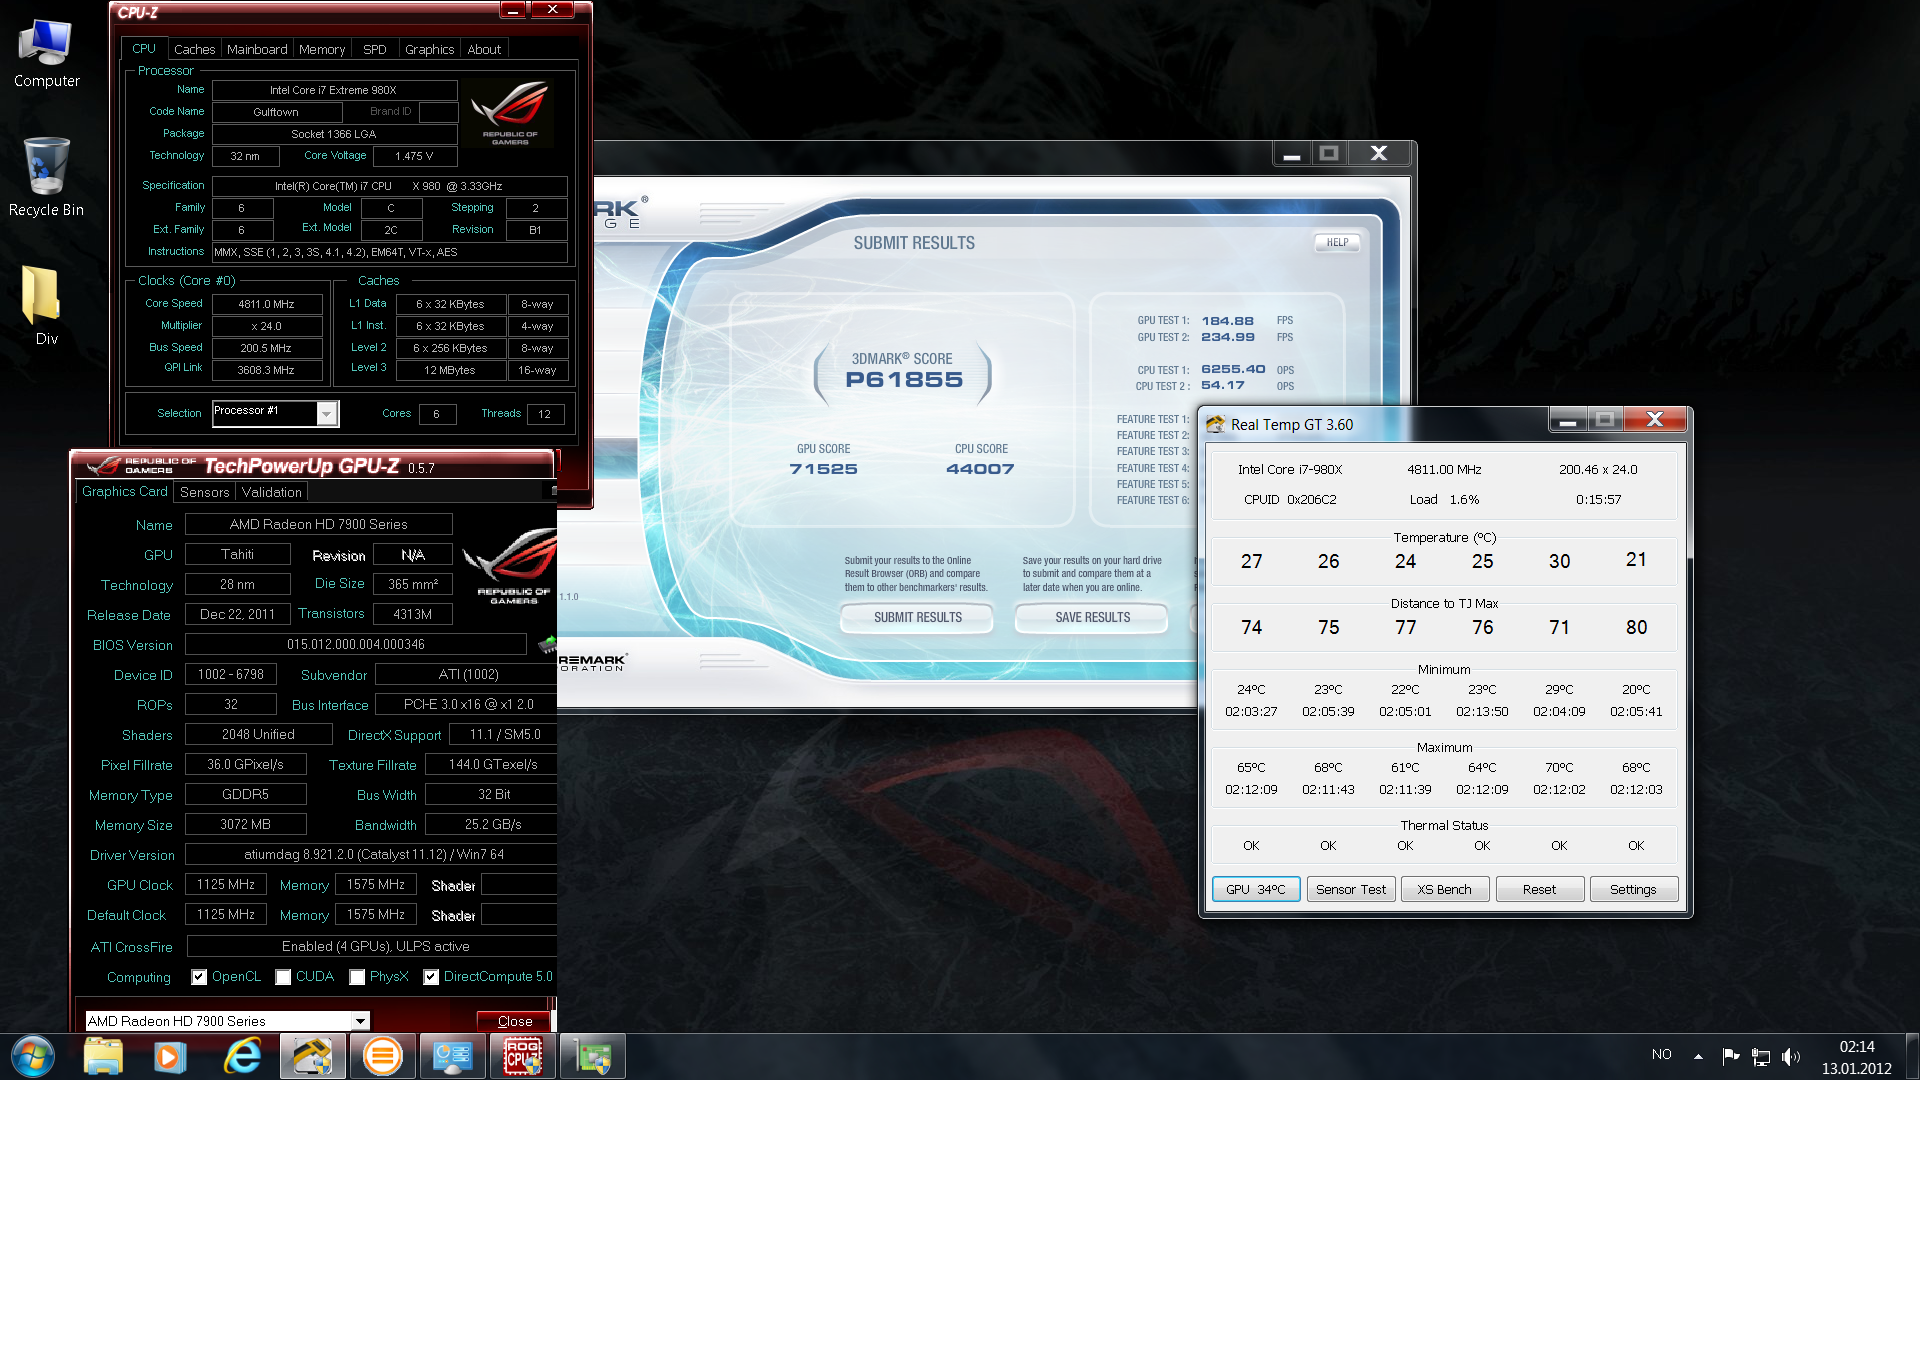
Task: Click the Core Speed 4811.0 MHz field
Action: tap(267, 304)
